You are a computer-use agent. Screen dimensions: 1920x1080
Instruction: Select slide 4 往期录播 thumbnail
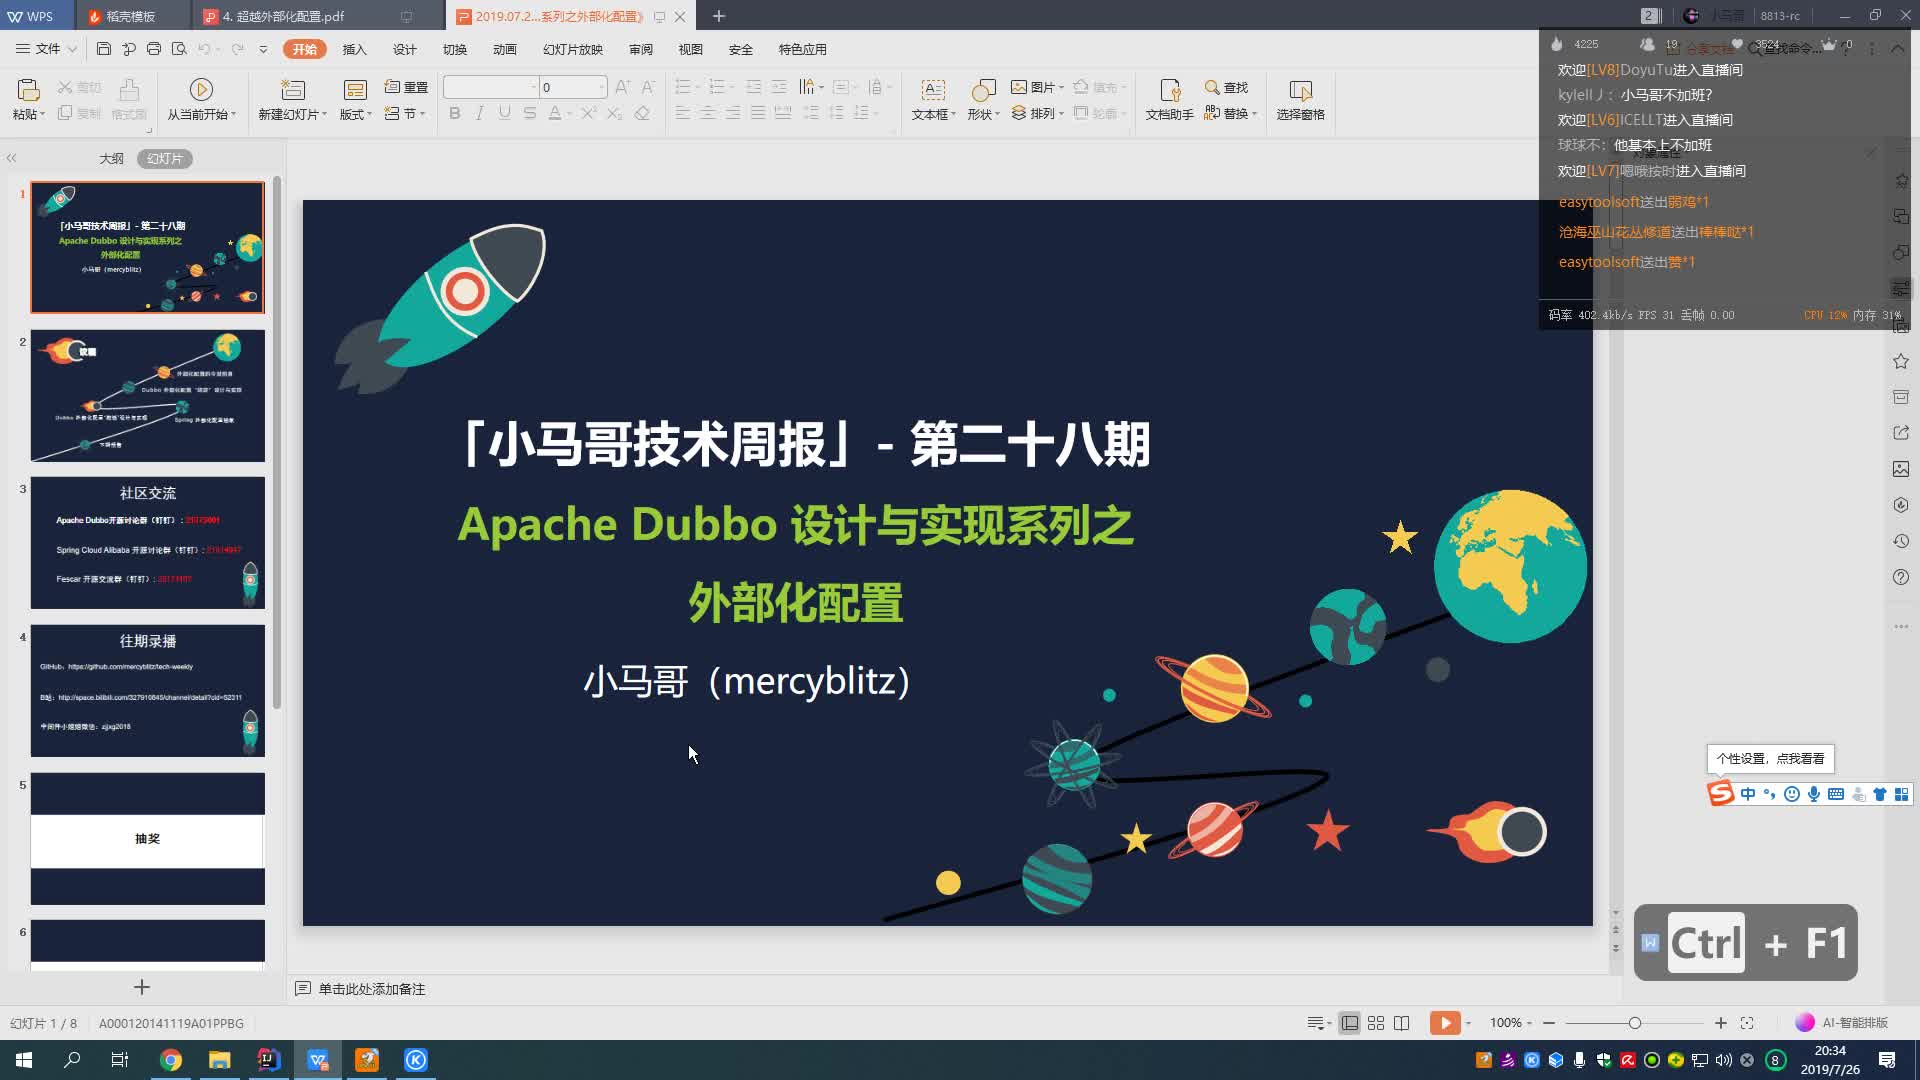tap(148, 691)
